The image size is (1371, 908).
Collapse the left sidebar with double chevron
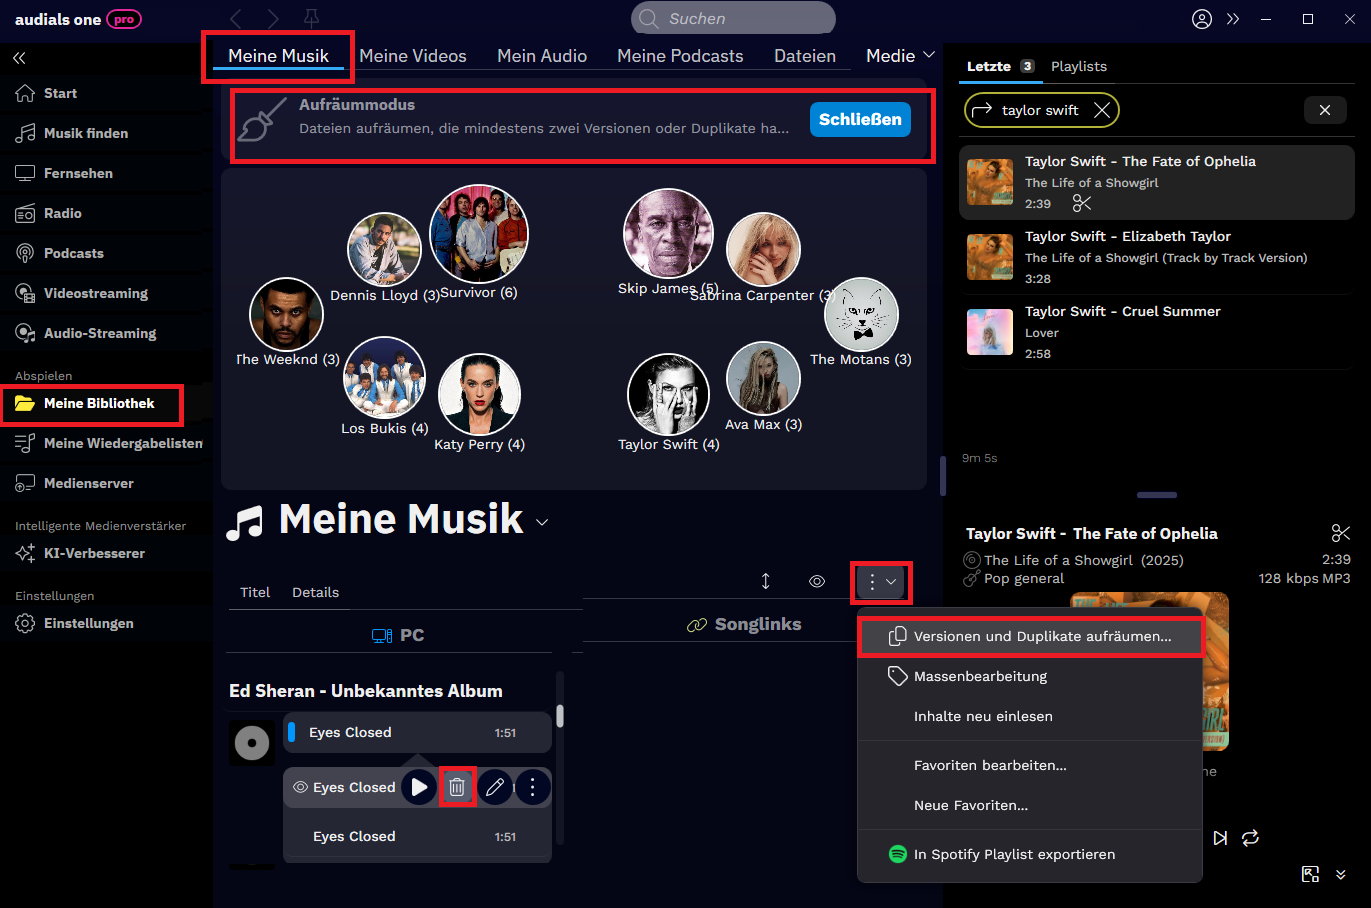pyautogui.click(x=19, y=58)
